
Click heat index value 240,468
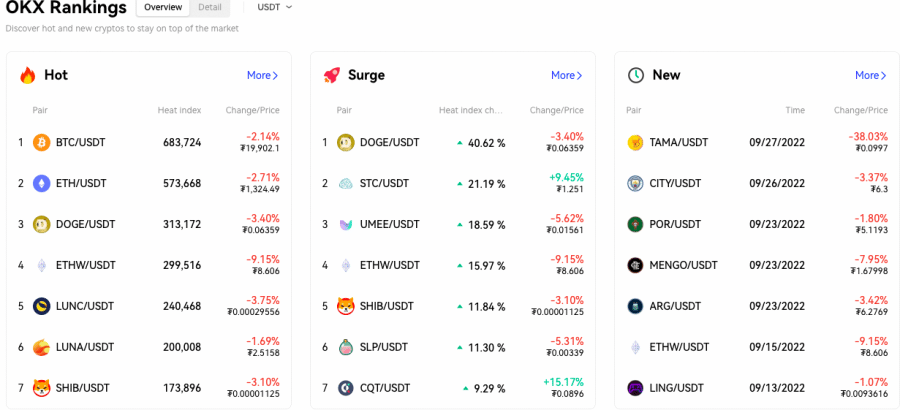(182, 306)
